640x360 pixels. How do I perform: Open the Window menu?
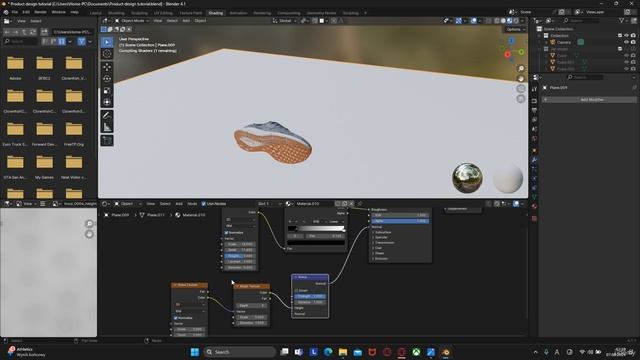[58, 12]
